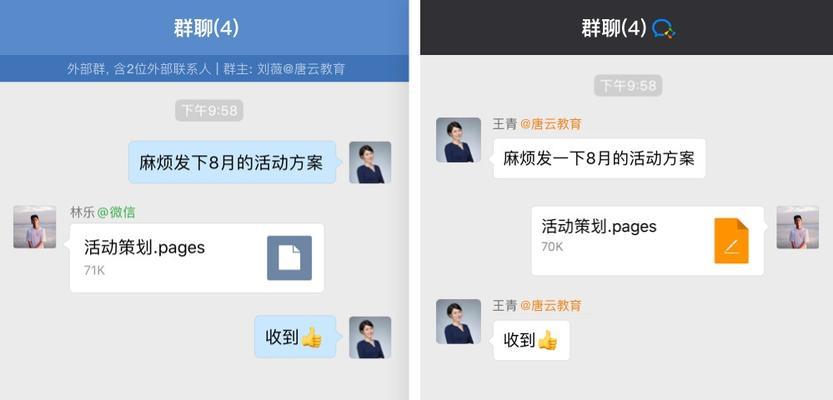Image resolution: width=833 pixels, height=400 pixels.
Task: Open the orange Pages file icon
Action: click(x=731, y=241)
